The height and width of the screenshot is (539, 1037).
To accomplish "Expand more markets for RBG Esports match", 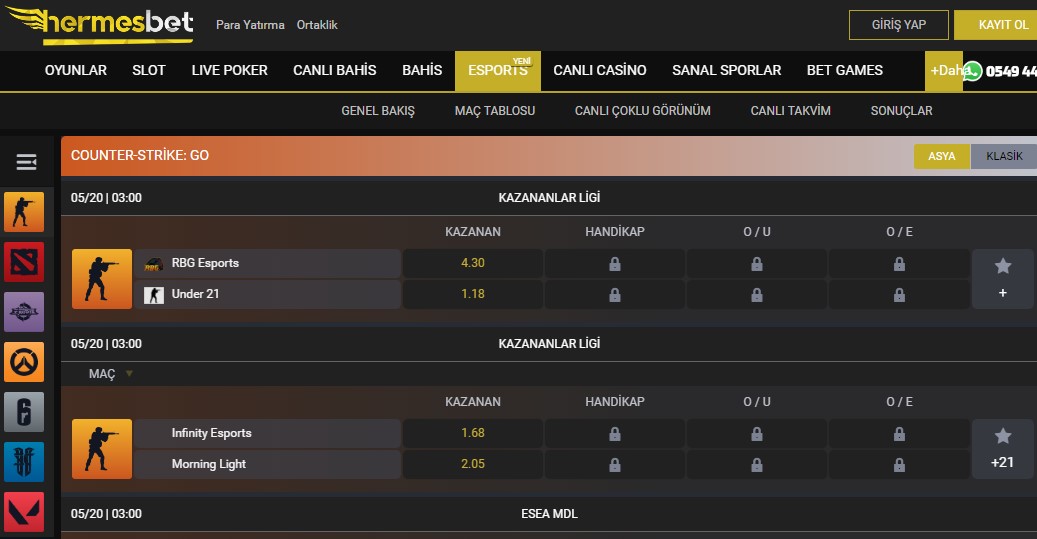I will 1003,293.
